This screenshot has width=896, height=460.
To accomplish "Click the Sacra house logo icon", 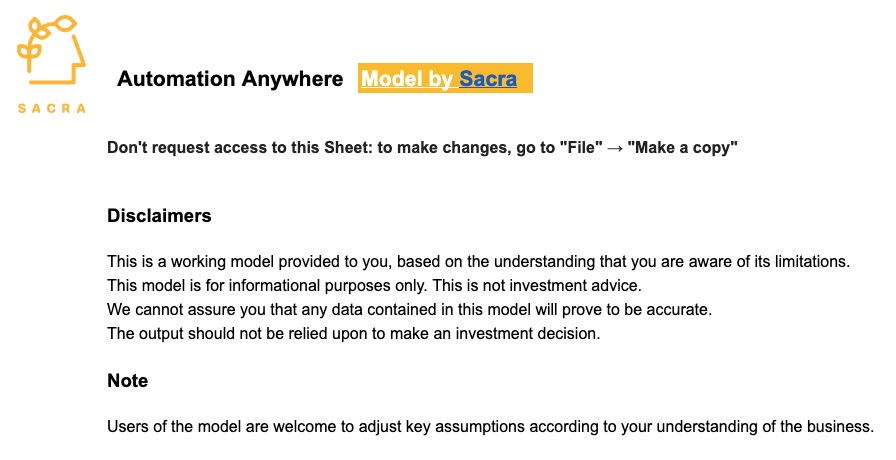I will (51, 50).
